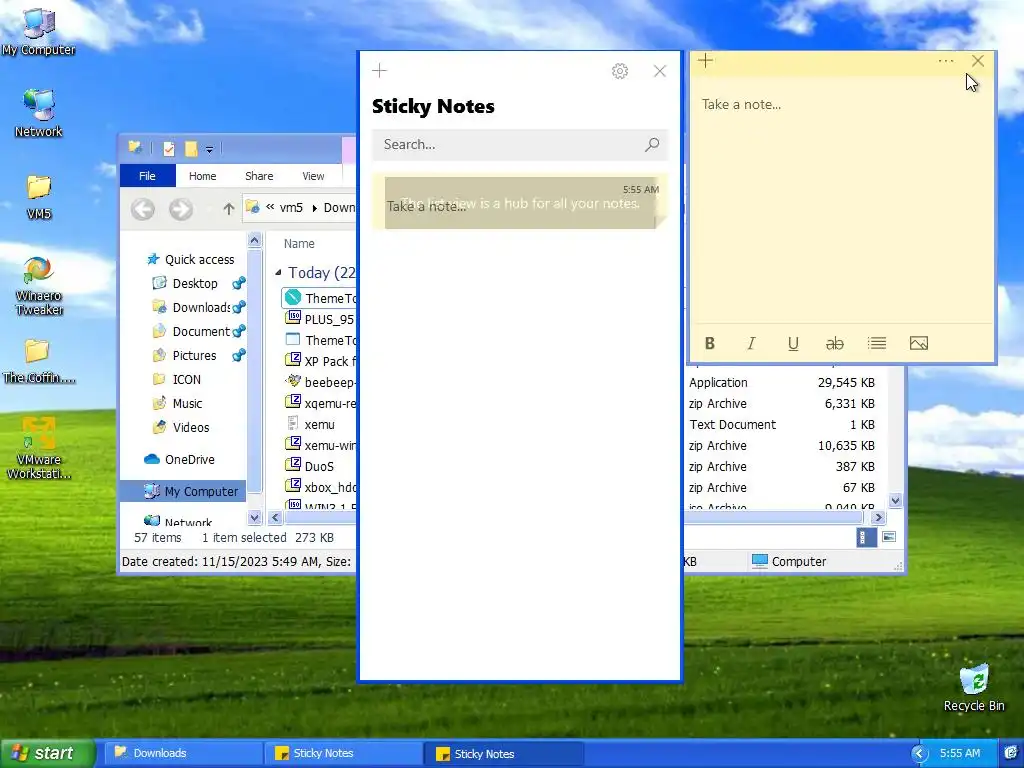This screenshot has width=1024, height=768.
Task: Select VMware Workstation desktop icon
Action: click(x=39, y=449)
